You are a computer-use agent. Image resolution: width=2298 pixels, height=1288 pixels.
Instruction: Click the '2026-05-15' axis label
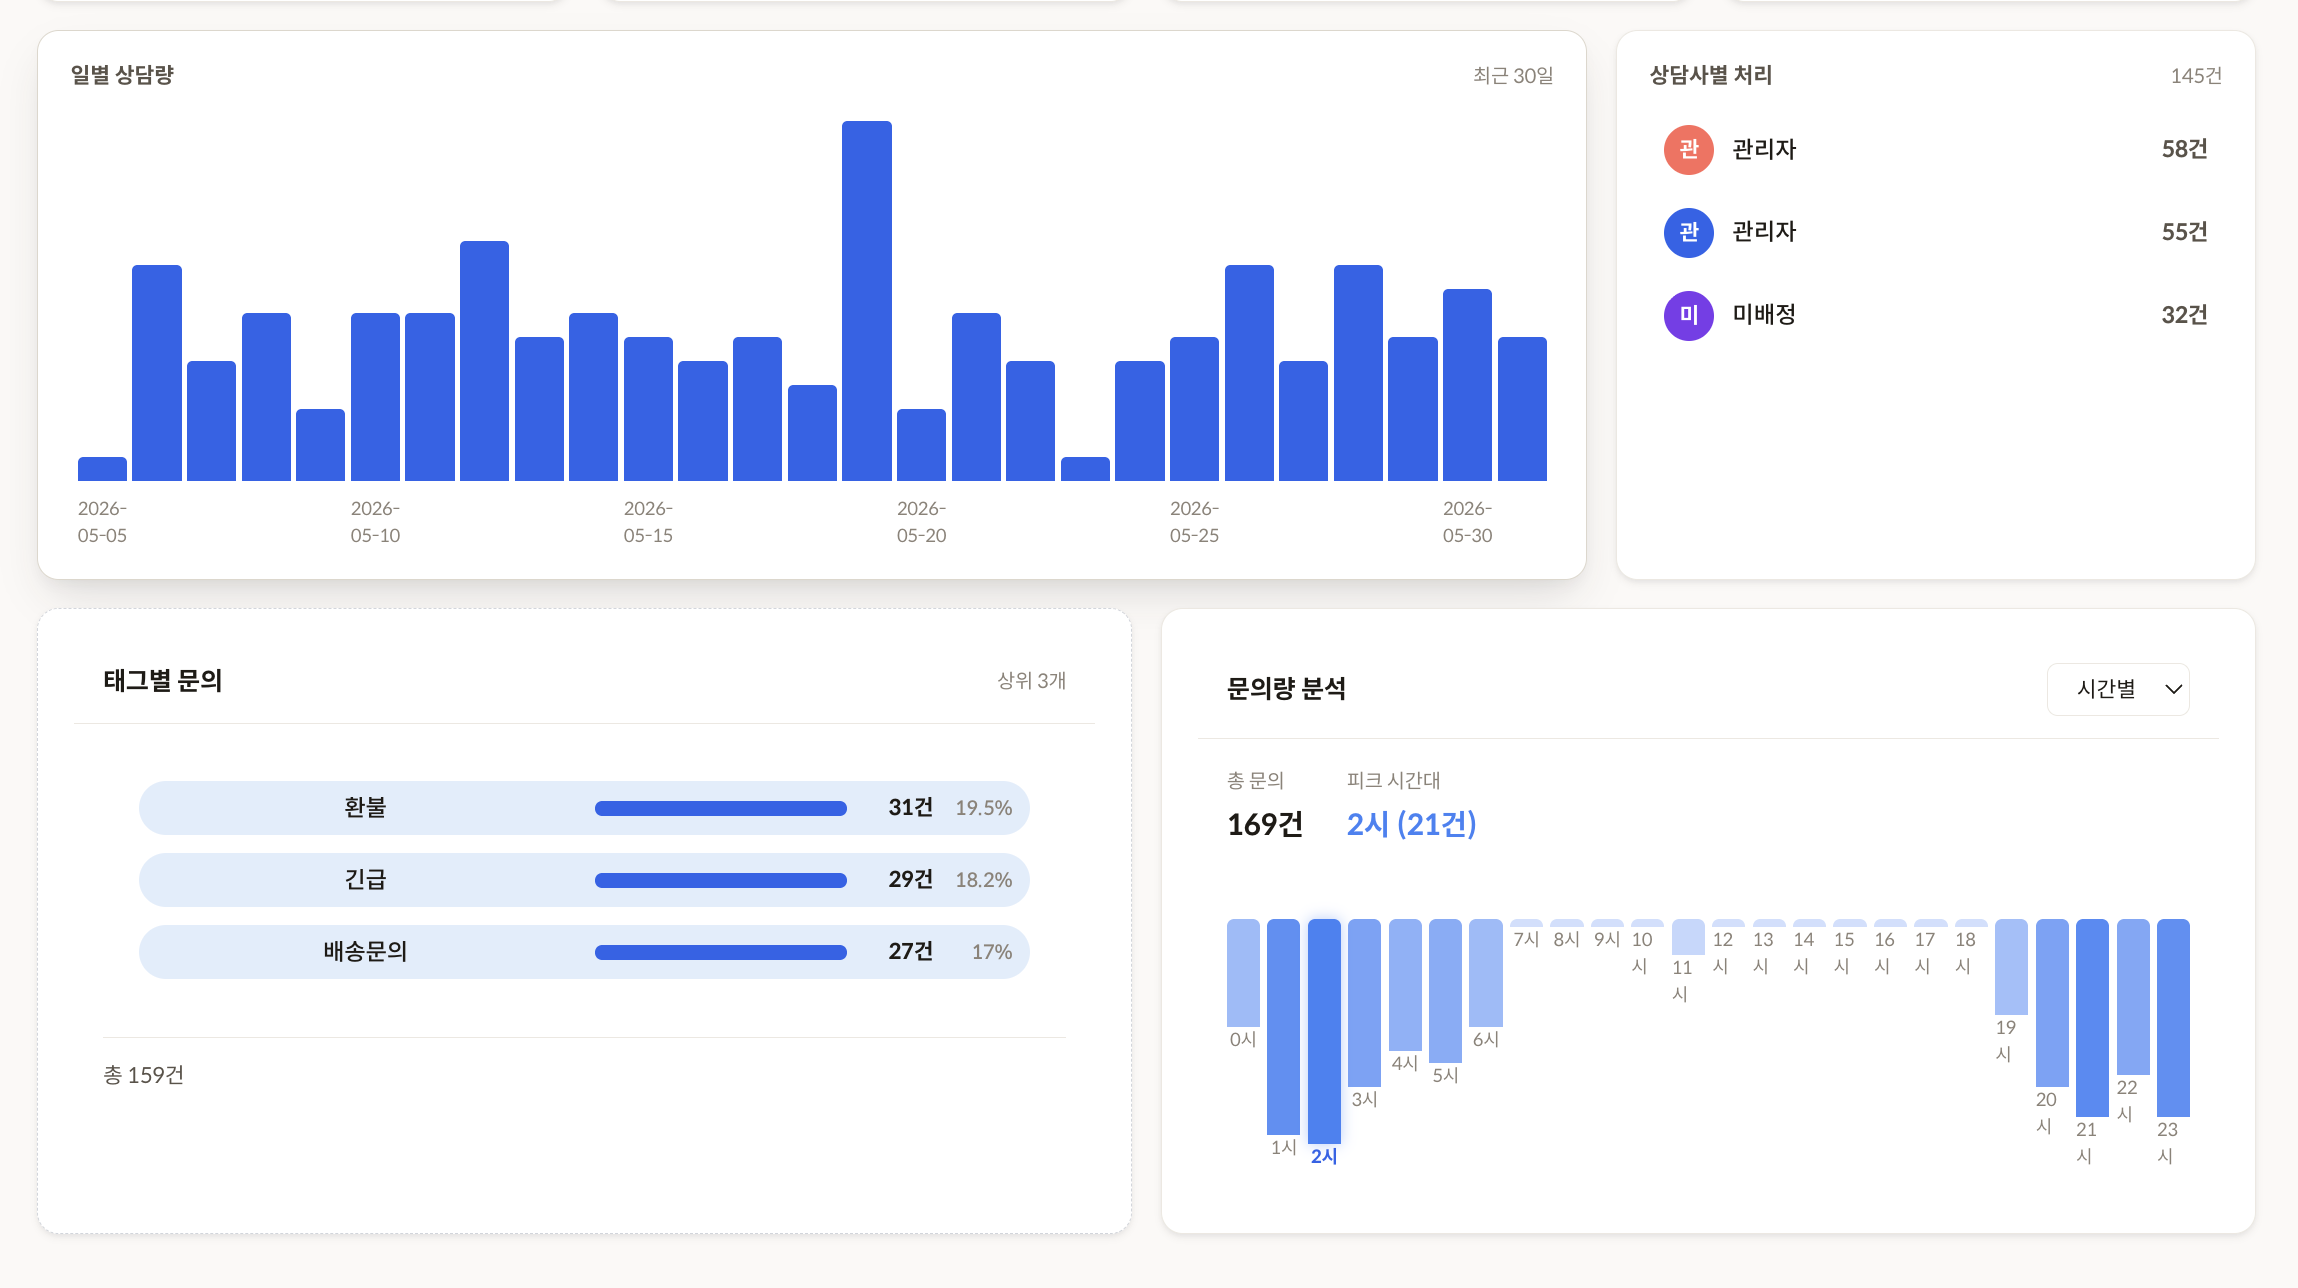pos(648,522)
